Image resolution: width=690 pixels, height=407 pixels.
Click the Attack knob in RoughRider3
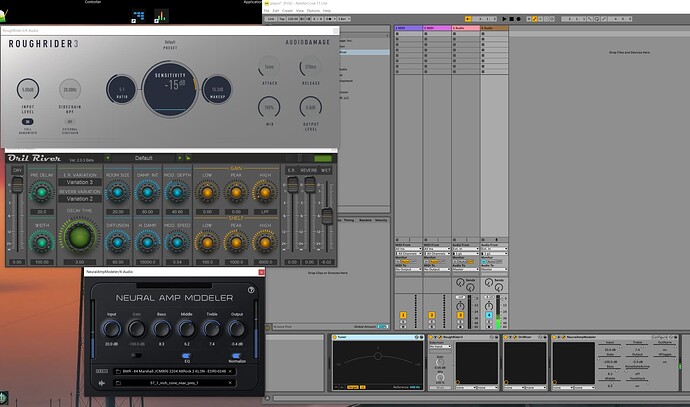tap(269, 69)
